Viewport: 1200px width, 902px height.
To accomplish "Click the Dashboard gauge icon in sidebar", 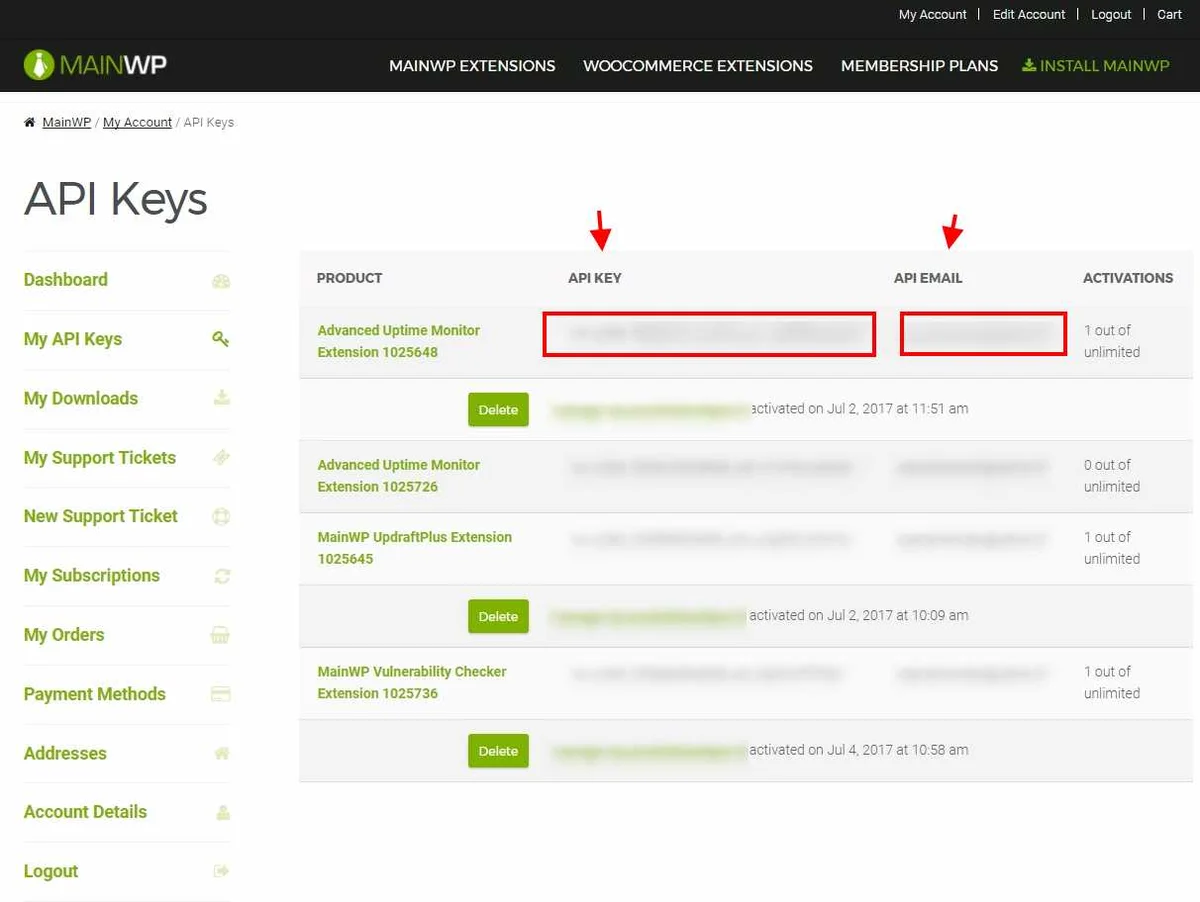I will point(221,281).
